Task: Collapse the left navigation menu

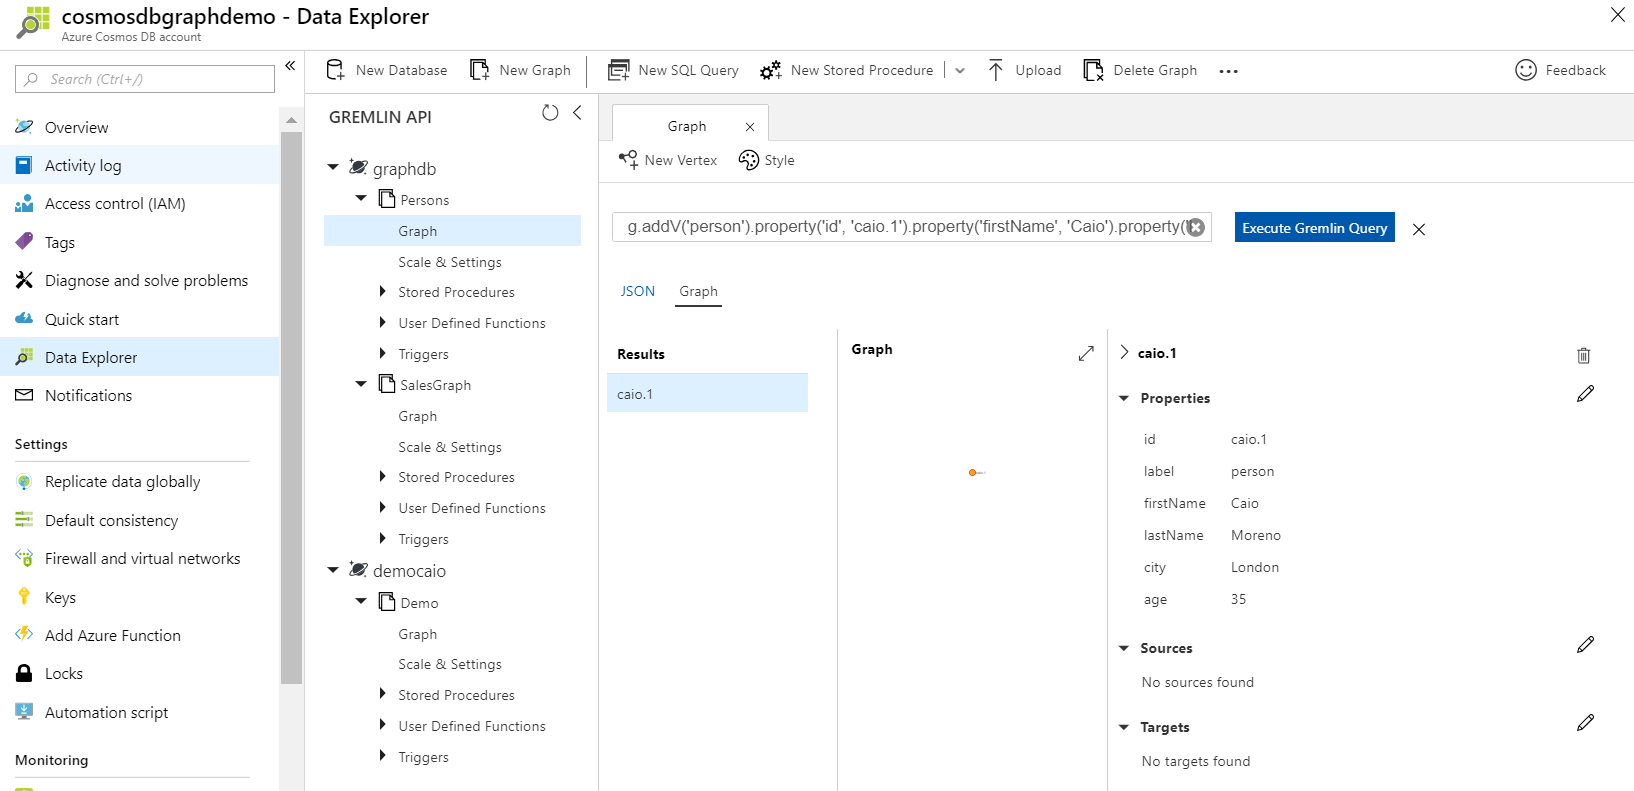Action: (x=290, y=66)
